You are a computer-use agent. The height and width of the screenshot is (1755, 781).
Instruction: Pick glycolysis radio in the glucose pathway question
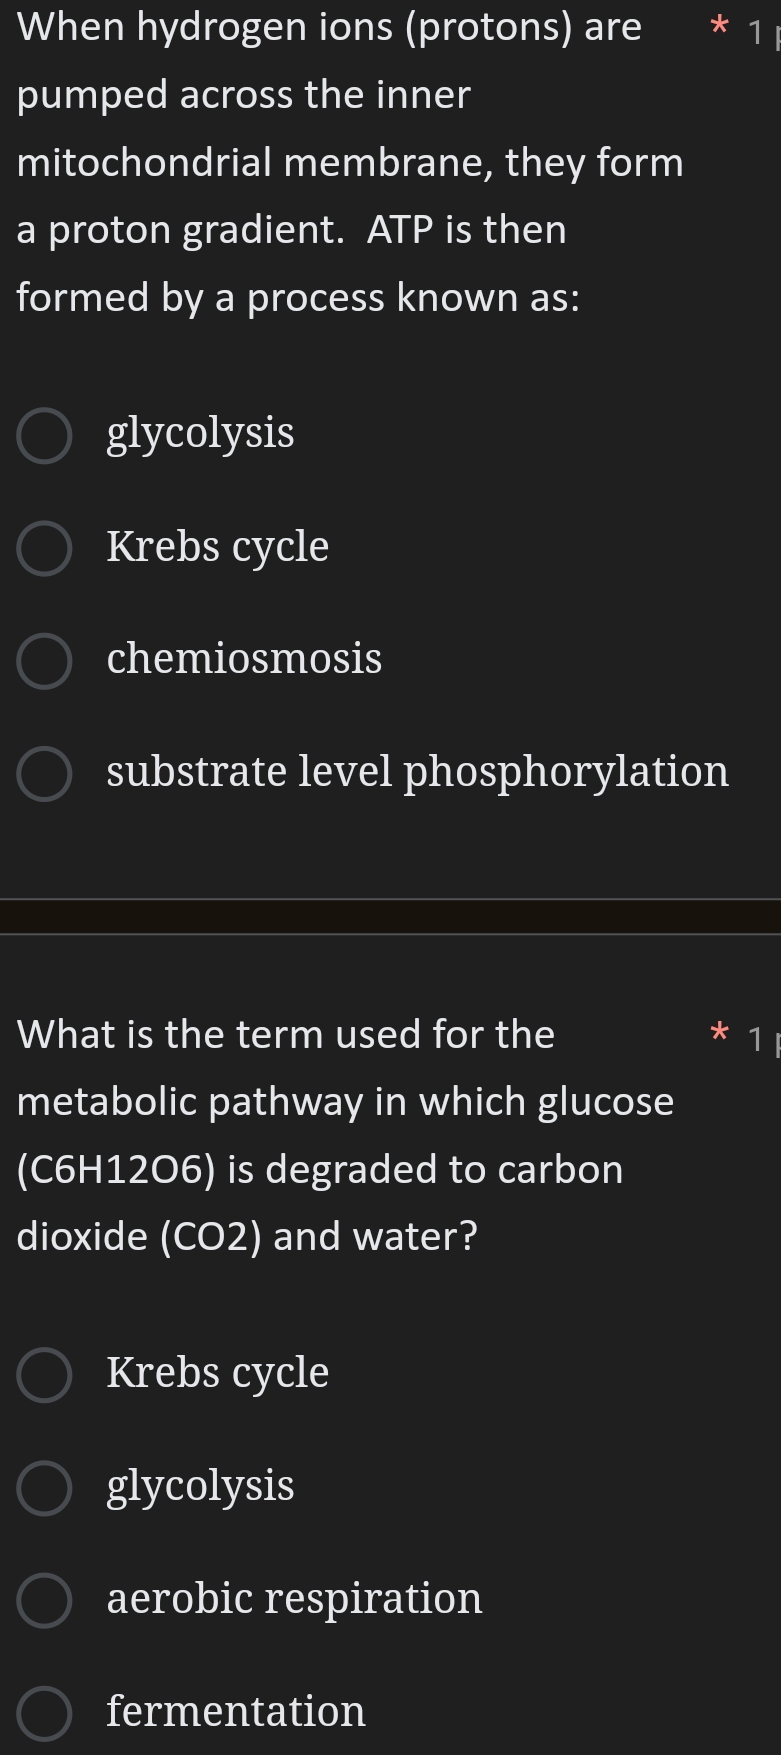point(44,1488)
